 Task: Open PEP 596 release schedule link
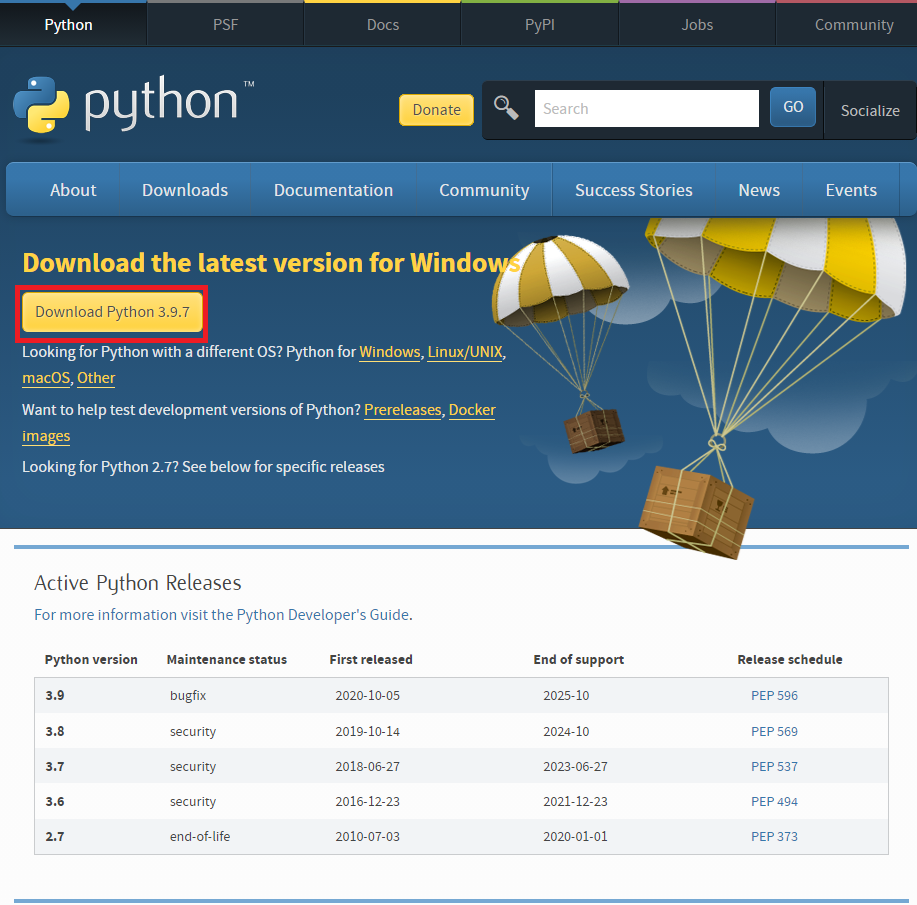[774, 696]
